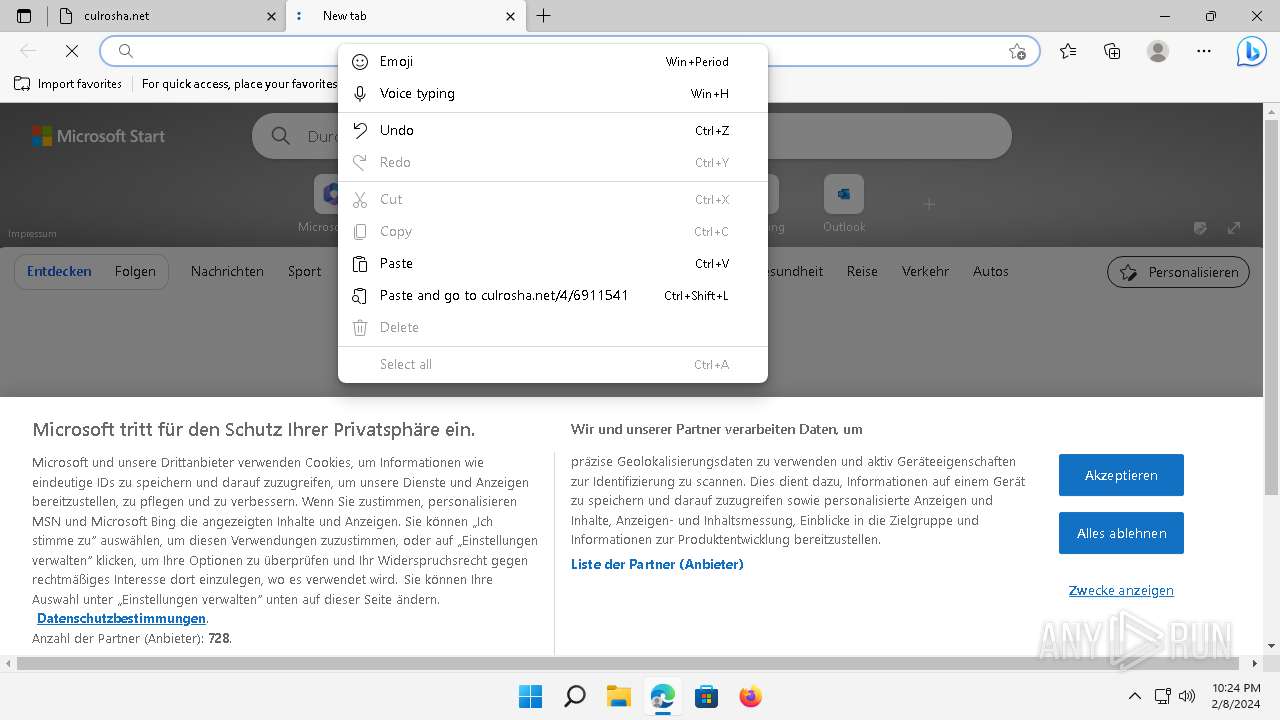Open the browser profile avatar
1280x720 pixels.
[x=1158, y=51]
